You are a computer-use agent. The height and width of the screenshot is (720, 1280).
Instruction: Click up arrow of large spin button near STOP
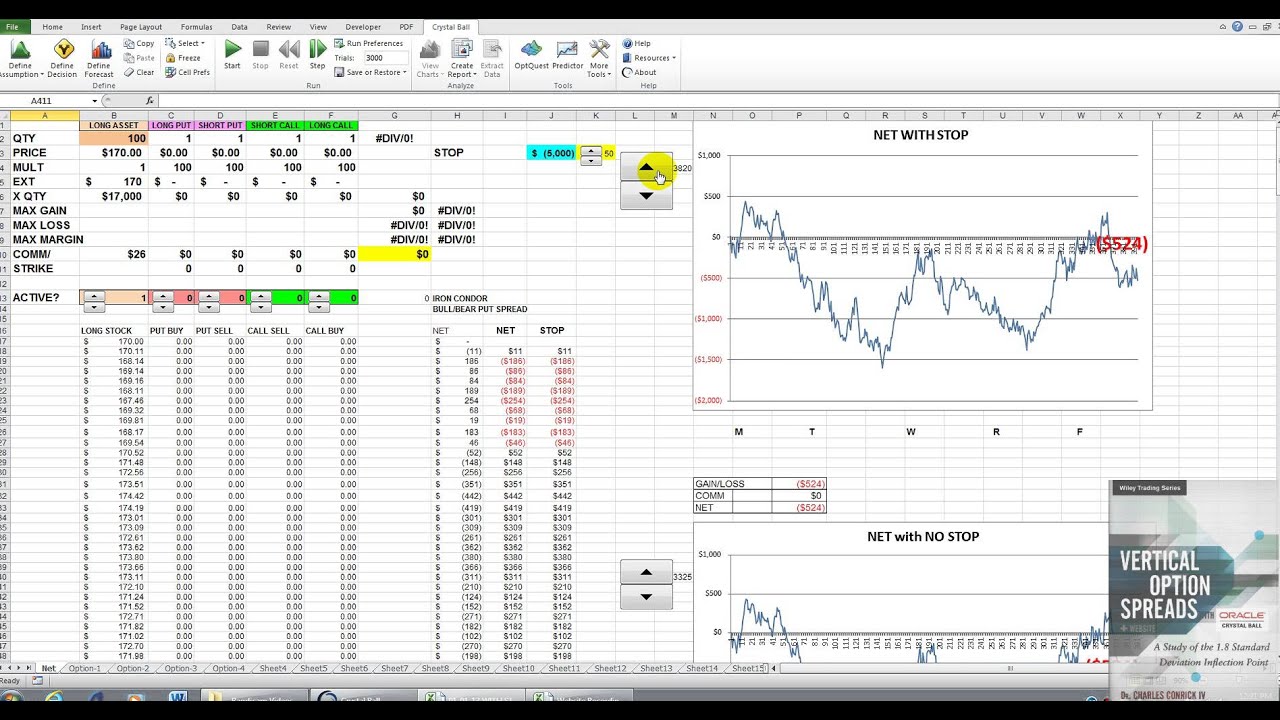point(646,167)
